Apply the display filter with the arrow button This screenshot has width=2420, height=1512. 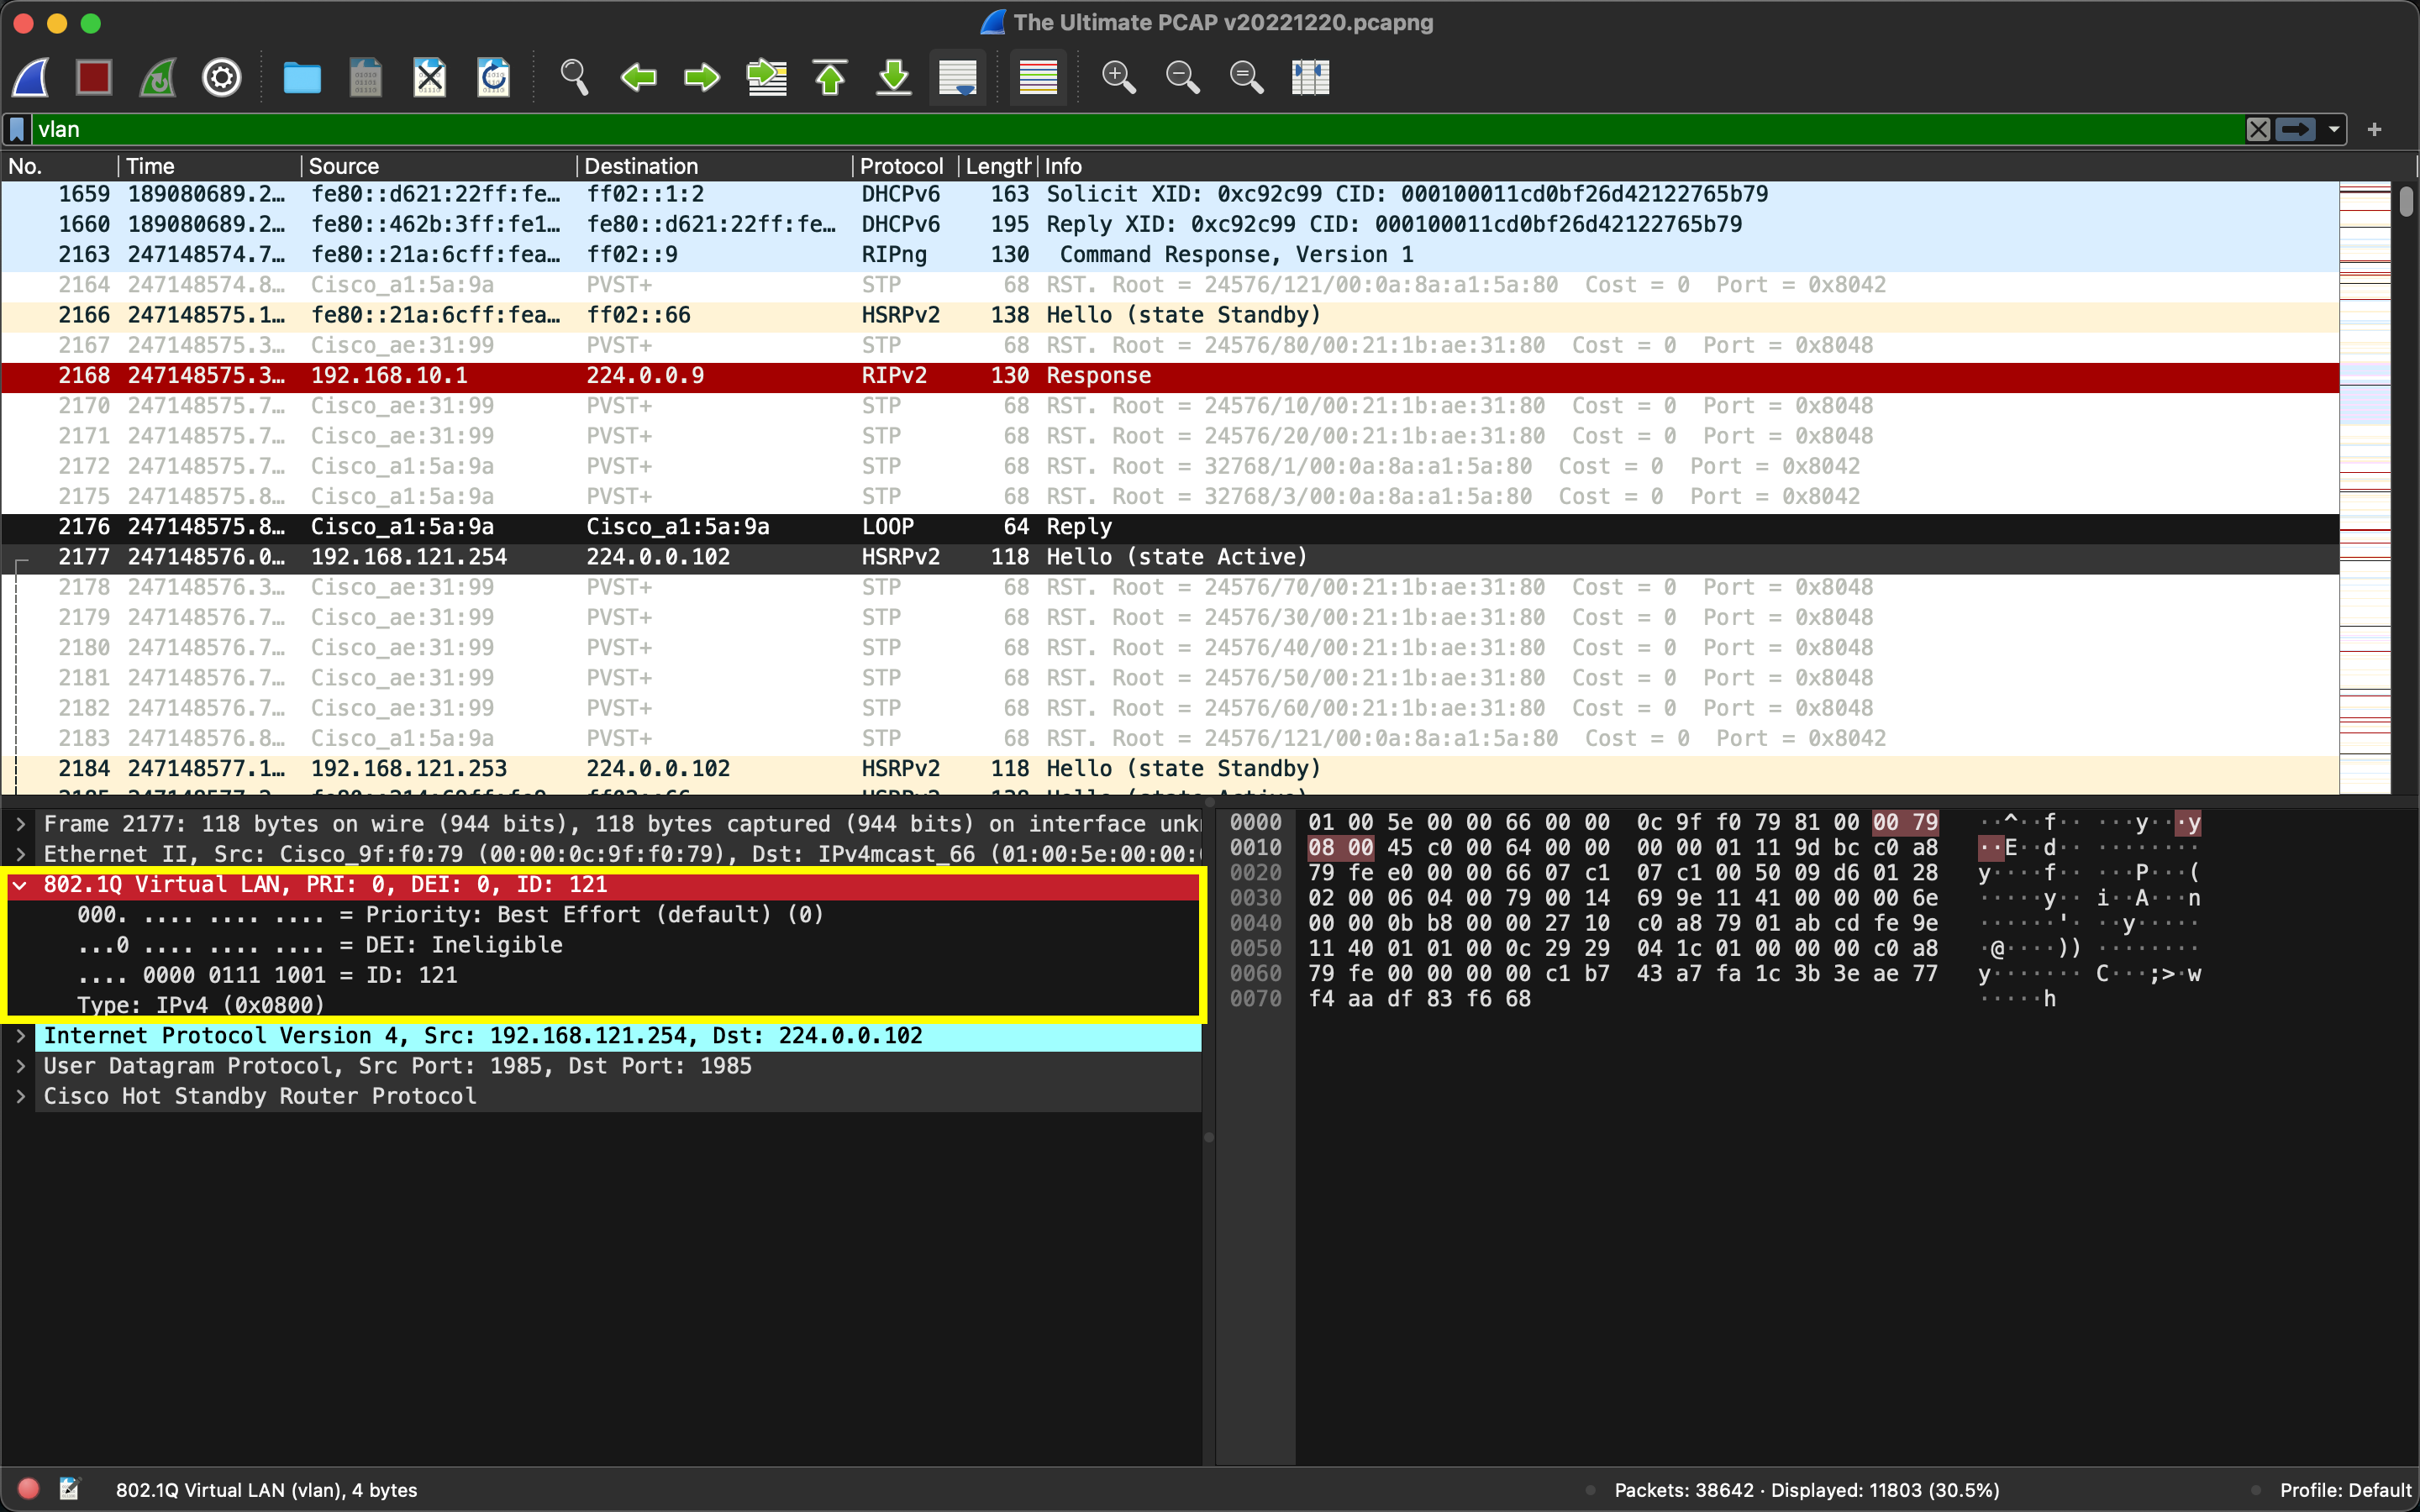2296,129
